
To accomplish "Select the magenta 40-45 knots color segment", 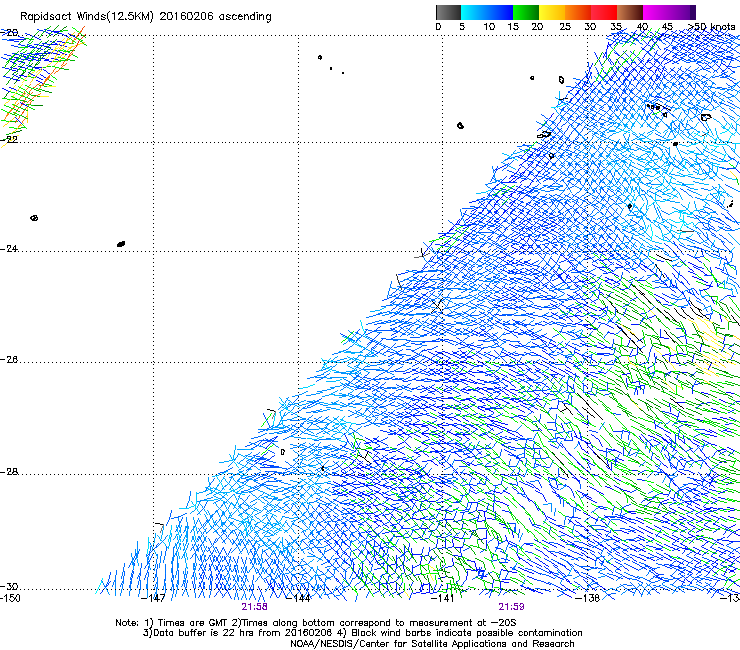I will pos(656,12).
